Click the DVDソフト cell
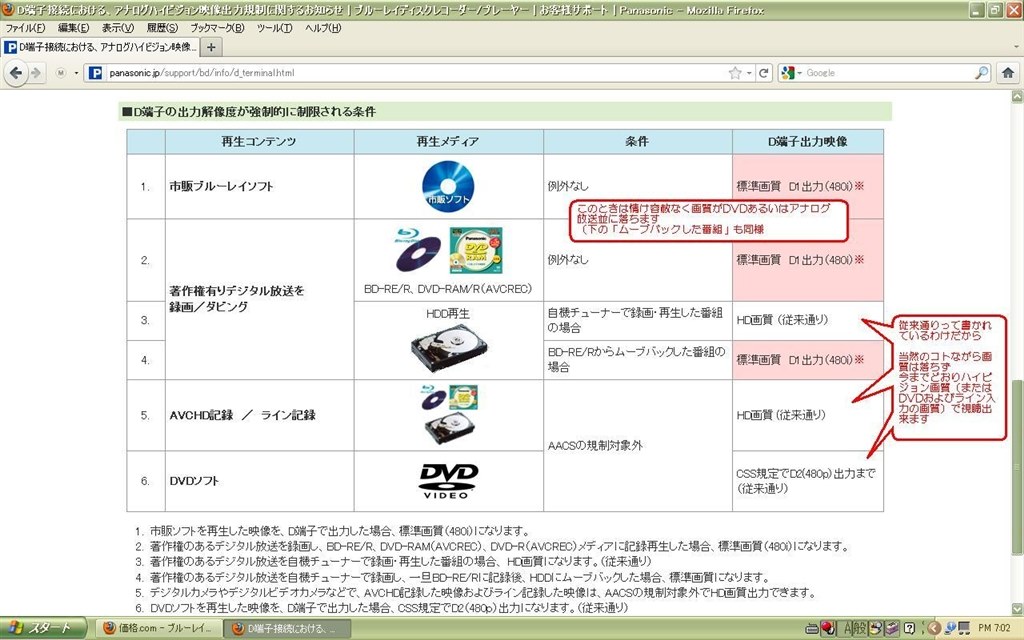This screenshot has width=1024, height=640. click(x=259, y=481)
